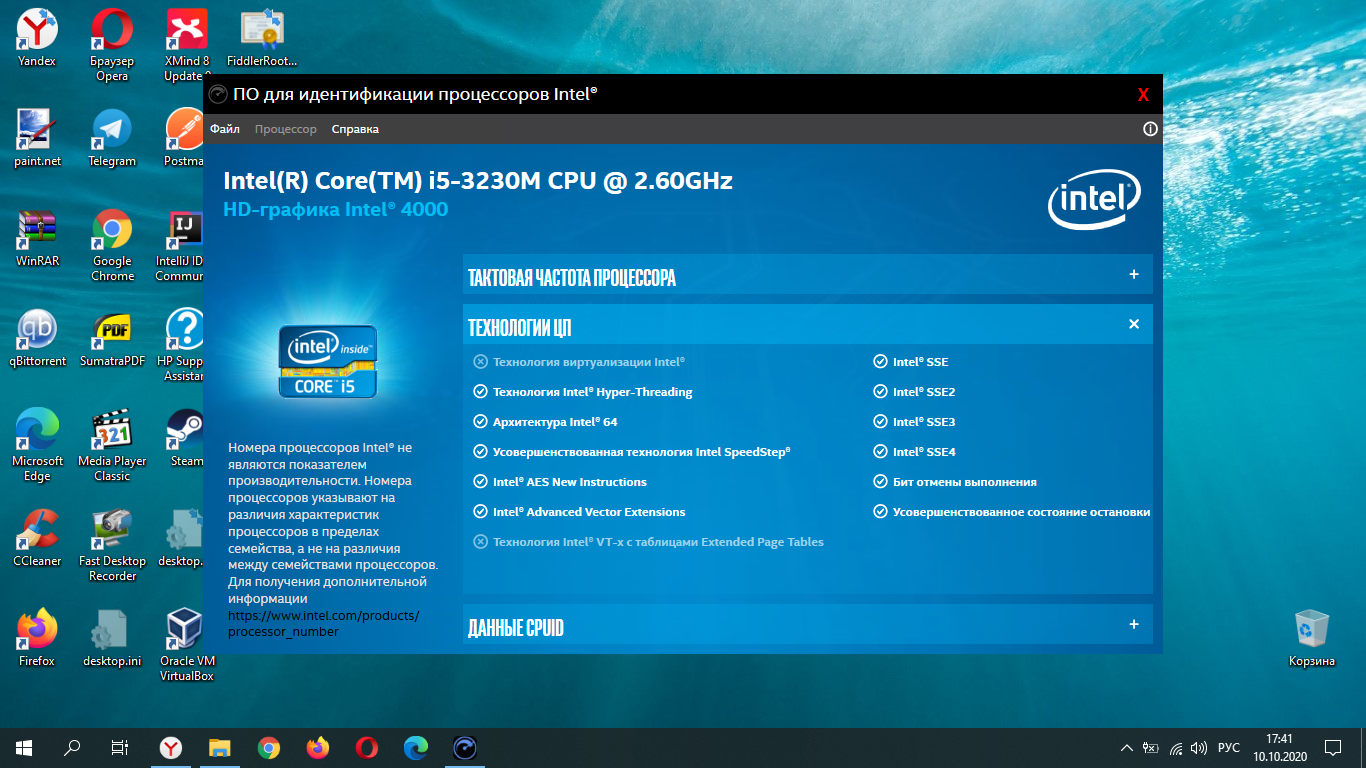This screenshot has height=768, width=1366.
Task: Click the Intel identification app taskbar icon
Action: coord(465,747)
